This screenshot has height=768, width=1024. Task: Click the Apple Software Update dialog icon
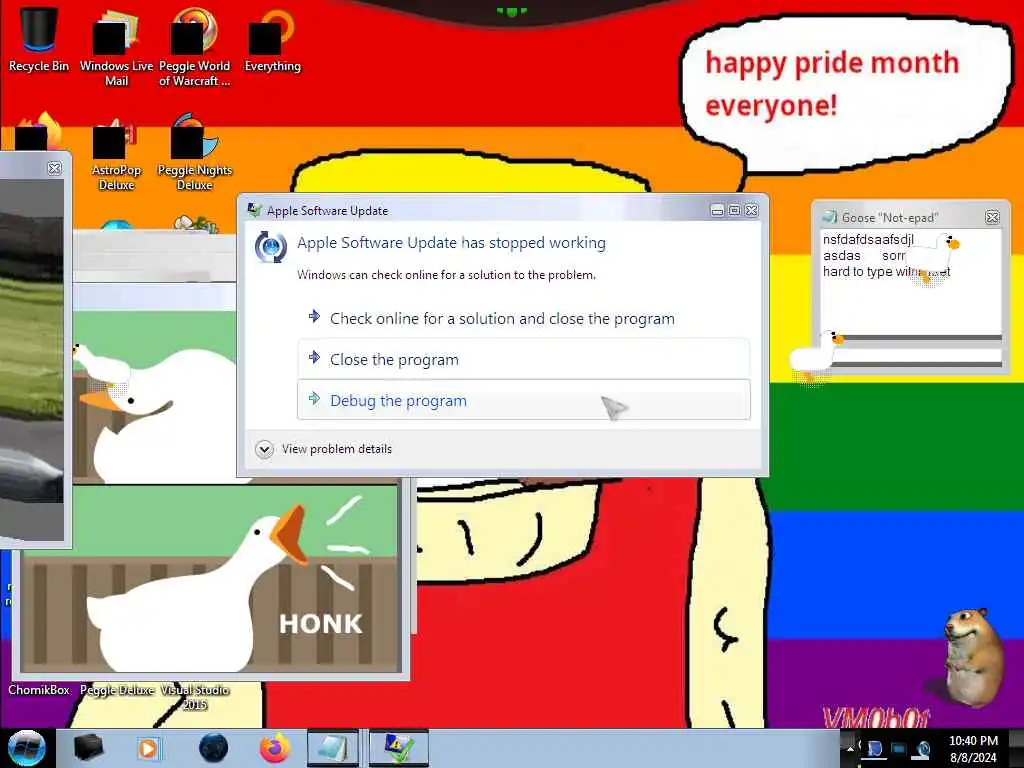coord(270,247)
